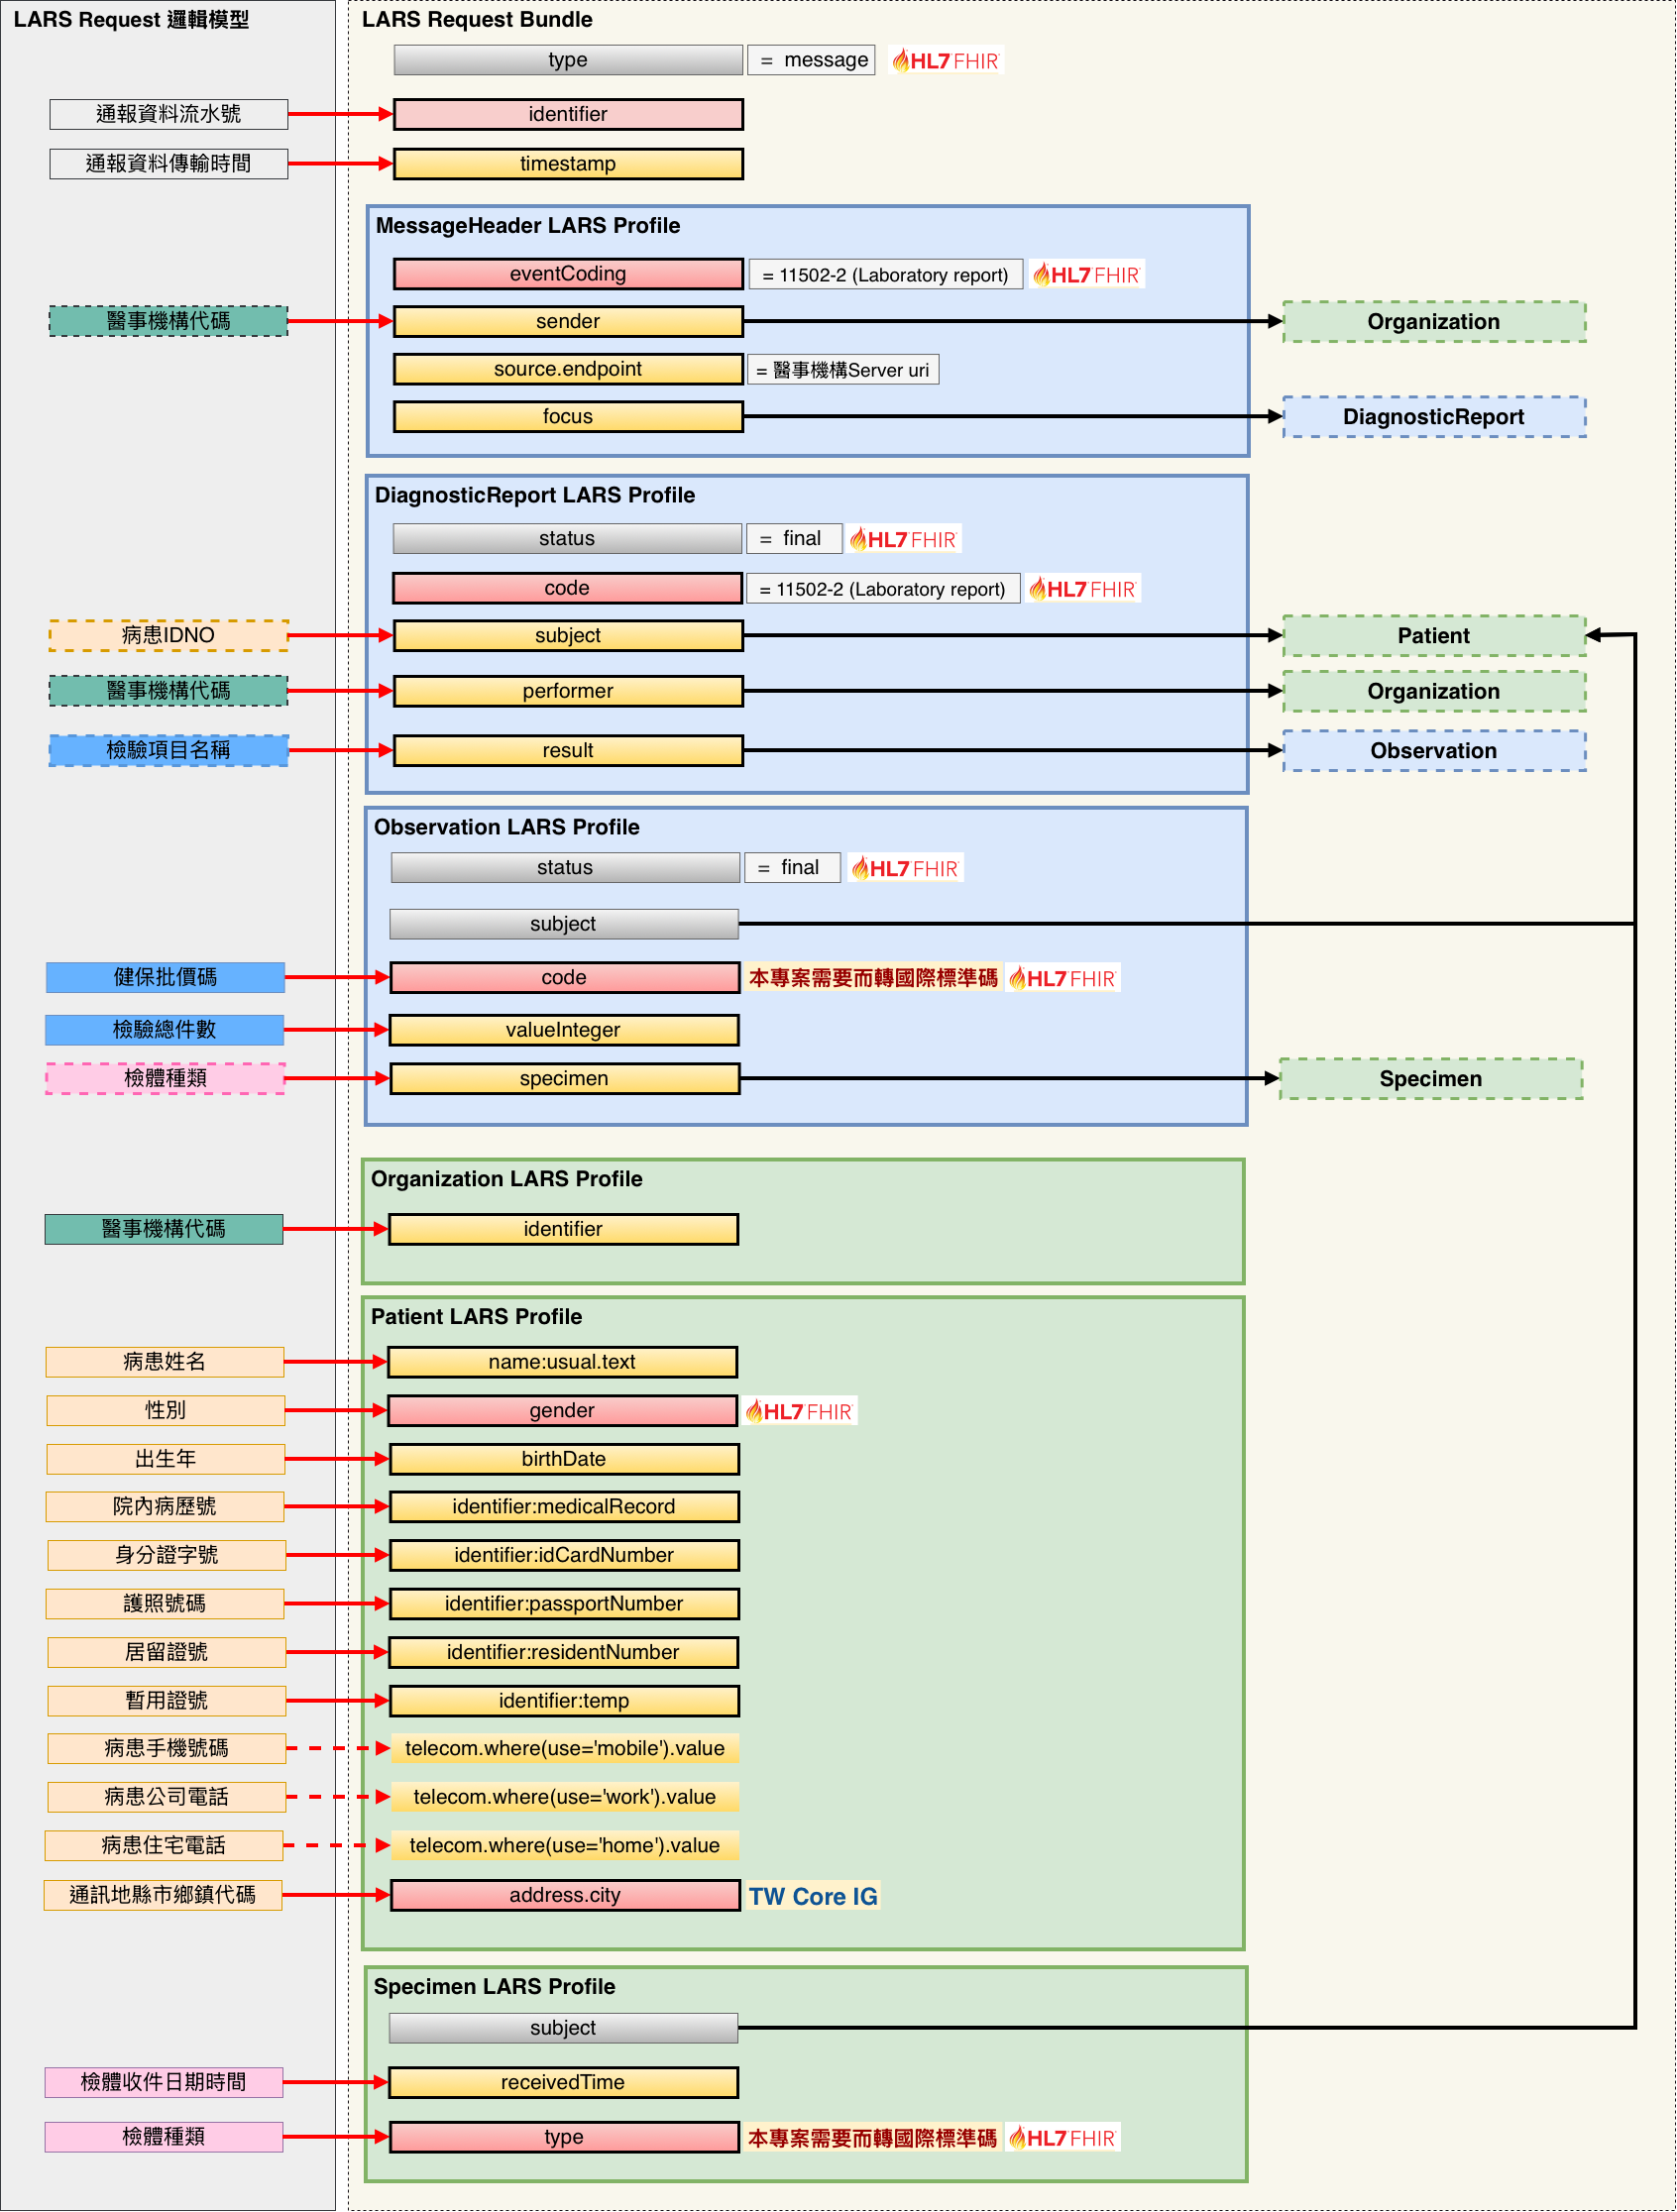
Task: Select identifier:passportNumber element
Action: click(x=564, y=1604)
